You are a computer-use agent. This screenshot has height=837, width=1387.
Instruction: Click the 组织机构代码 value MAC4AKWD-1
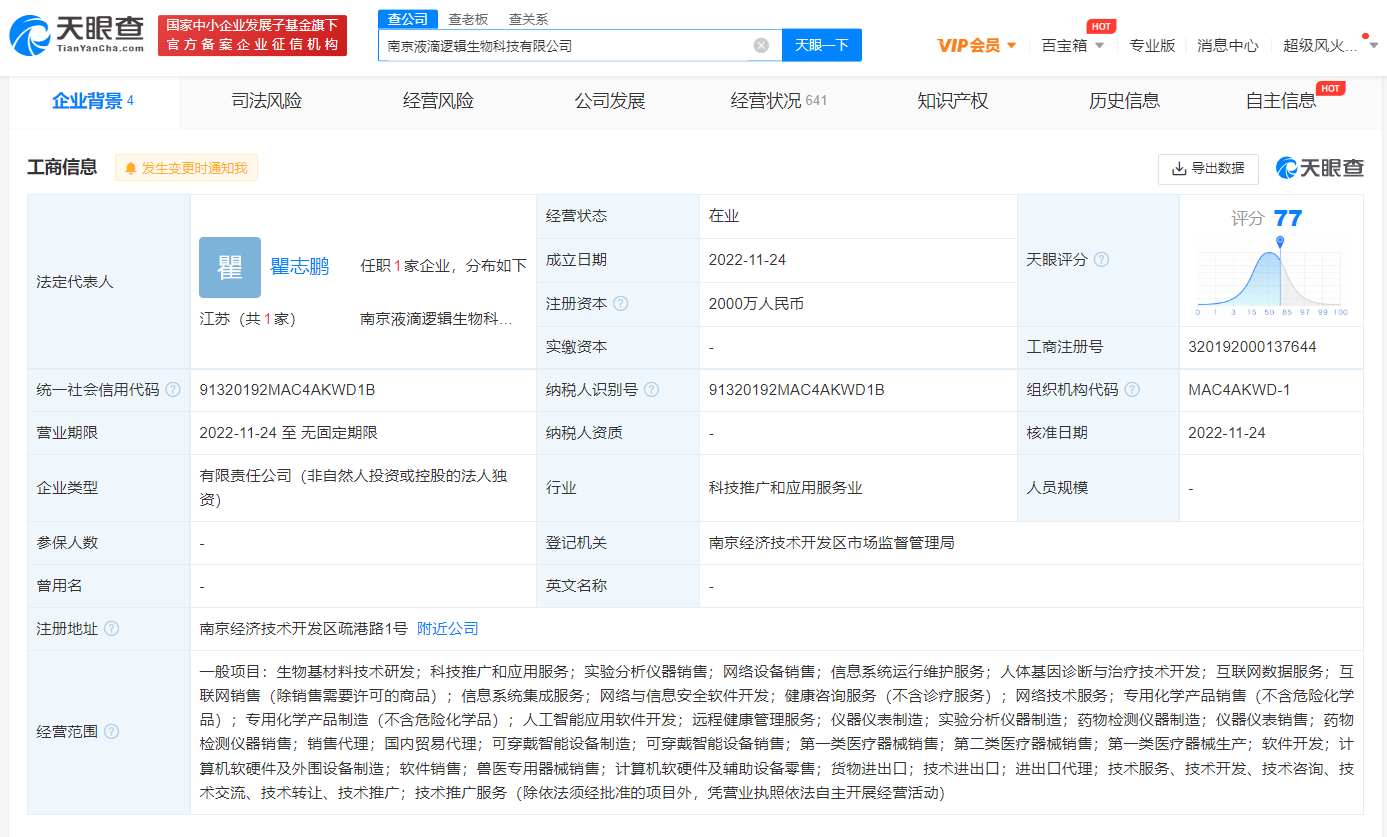click(1239, 390)
